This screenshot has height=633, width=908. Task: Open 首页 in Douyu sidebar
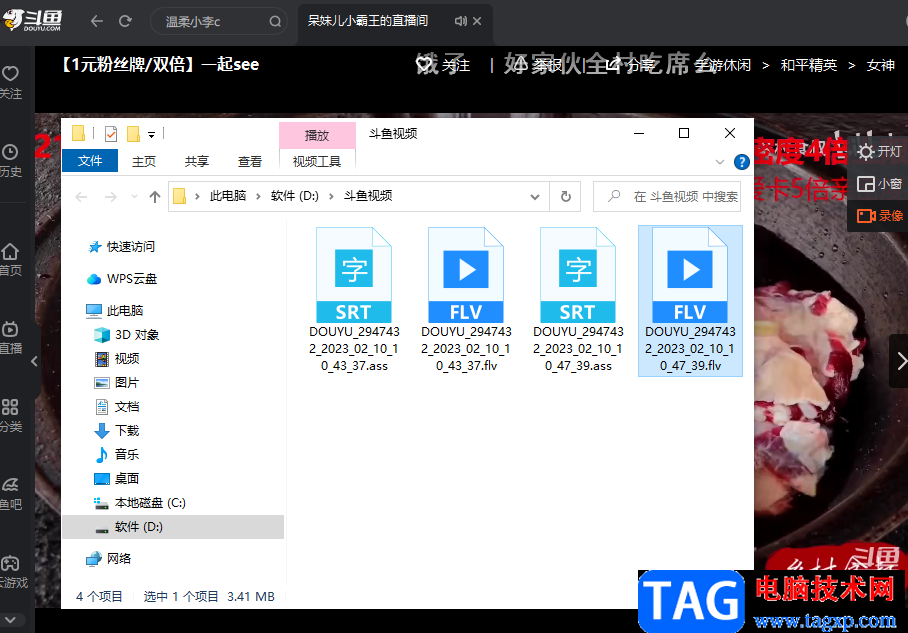pos(10,260)
